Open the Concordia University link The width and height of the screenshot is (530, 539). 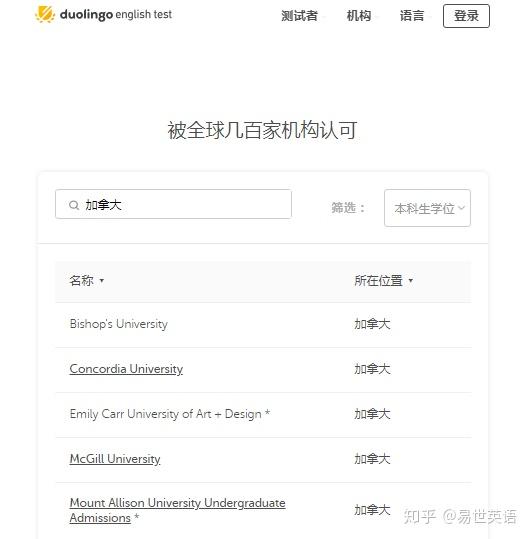pyautogui.click(x=126, y=369)
